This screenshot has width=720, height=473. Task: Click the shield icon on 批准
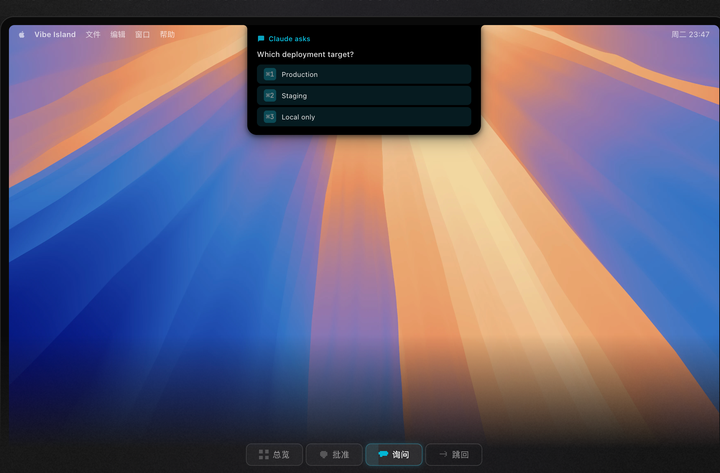click(x=323, y=455)
